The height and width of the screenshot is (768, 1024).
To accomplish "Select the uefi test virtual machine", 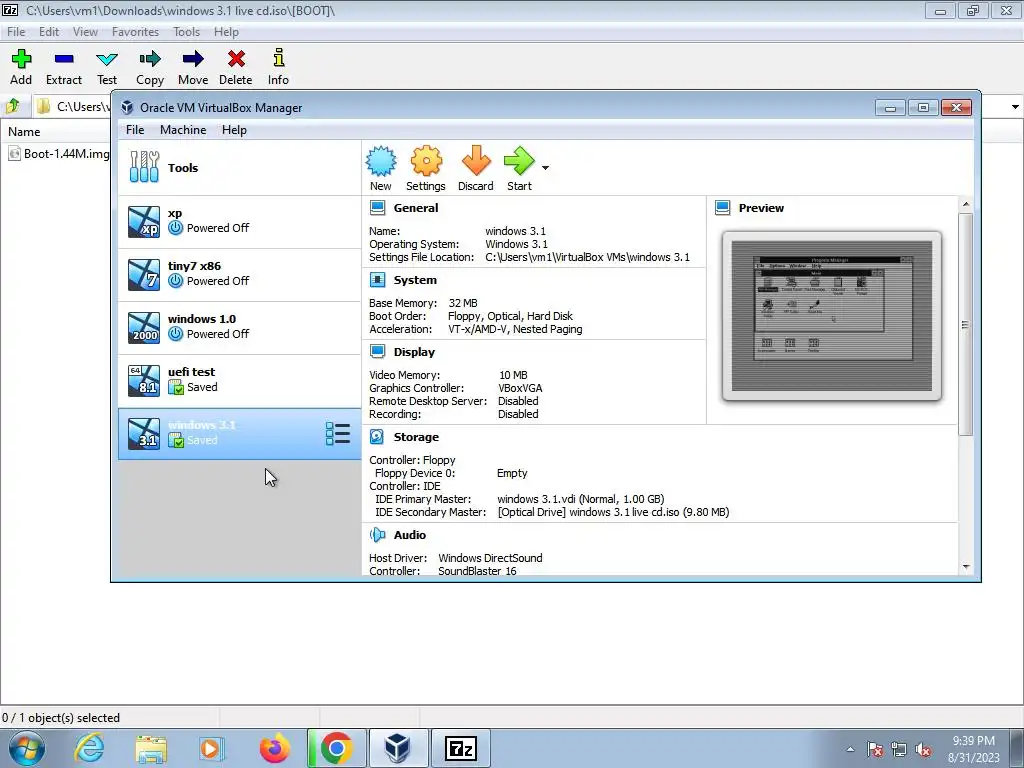I will (239, 380).
